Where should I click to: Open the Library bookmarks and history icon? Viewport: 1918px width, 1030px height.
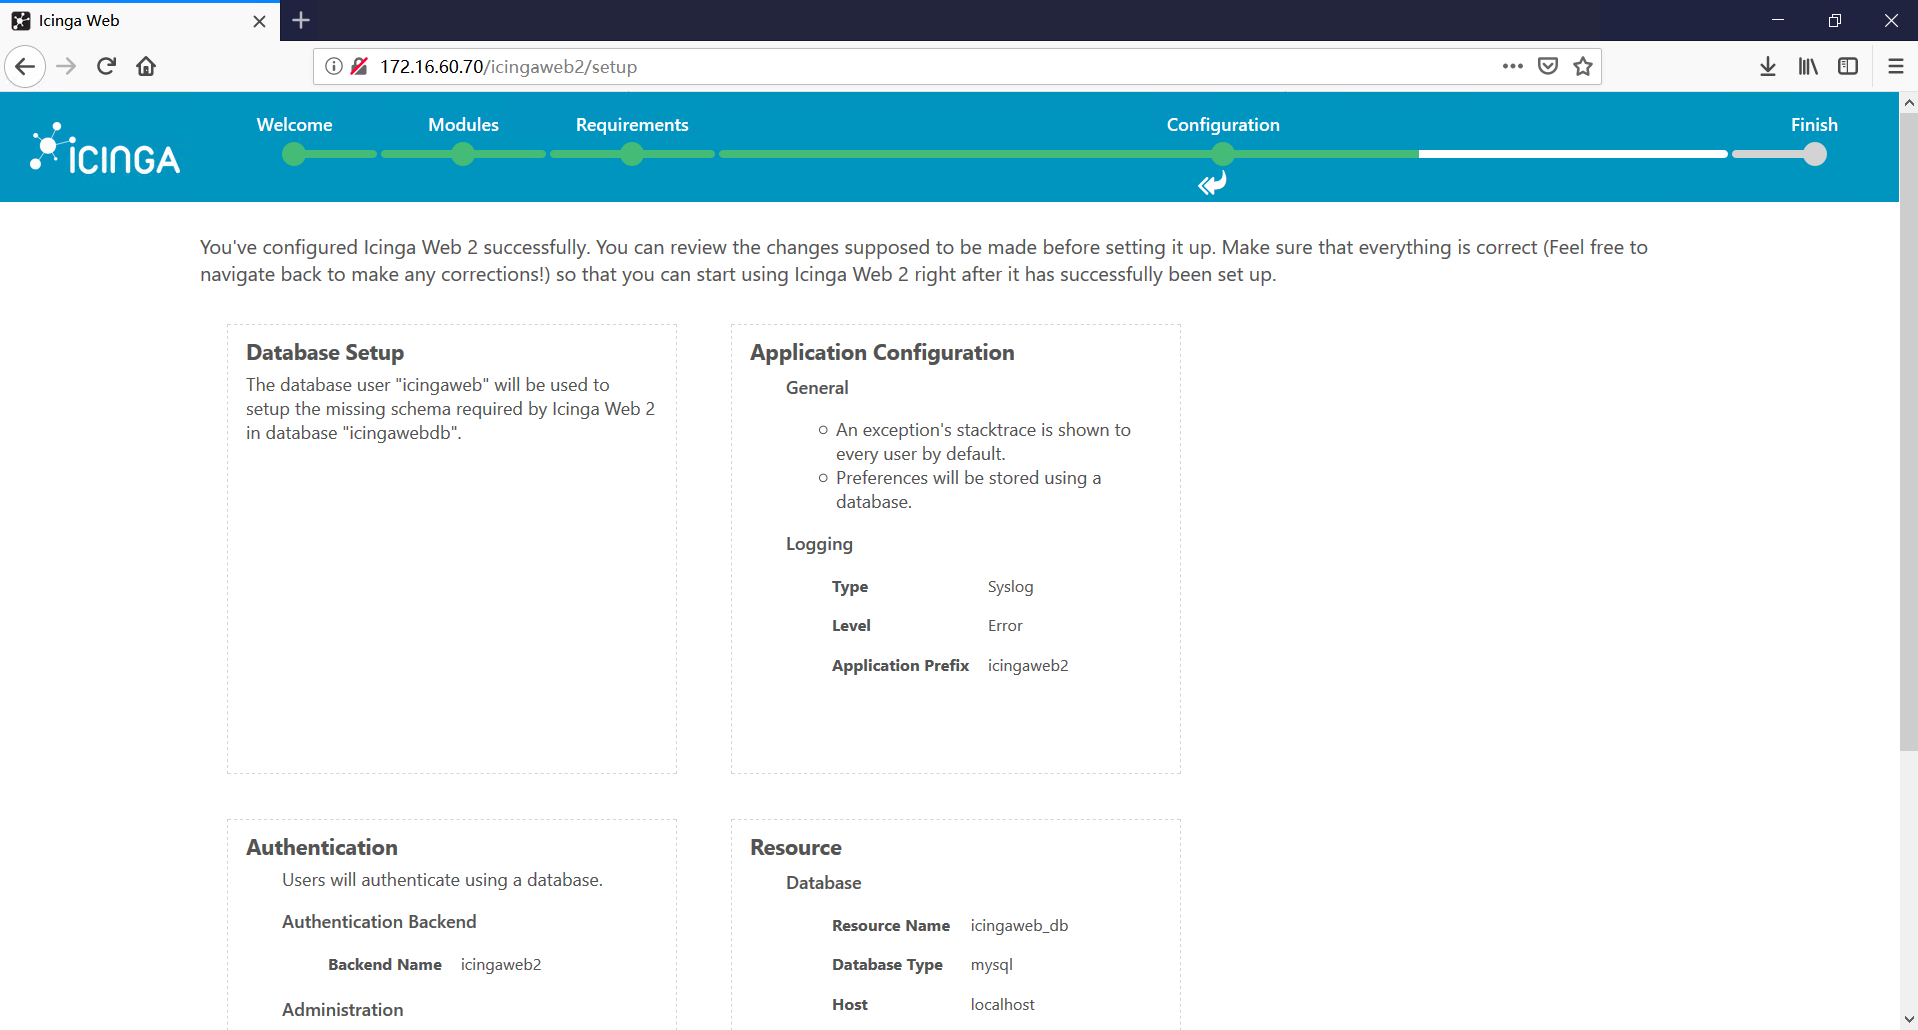[x=1808, y=67]
